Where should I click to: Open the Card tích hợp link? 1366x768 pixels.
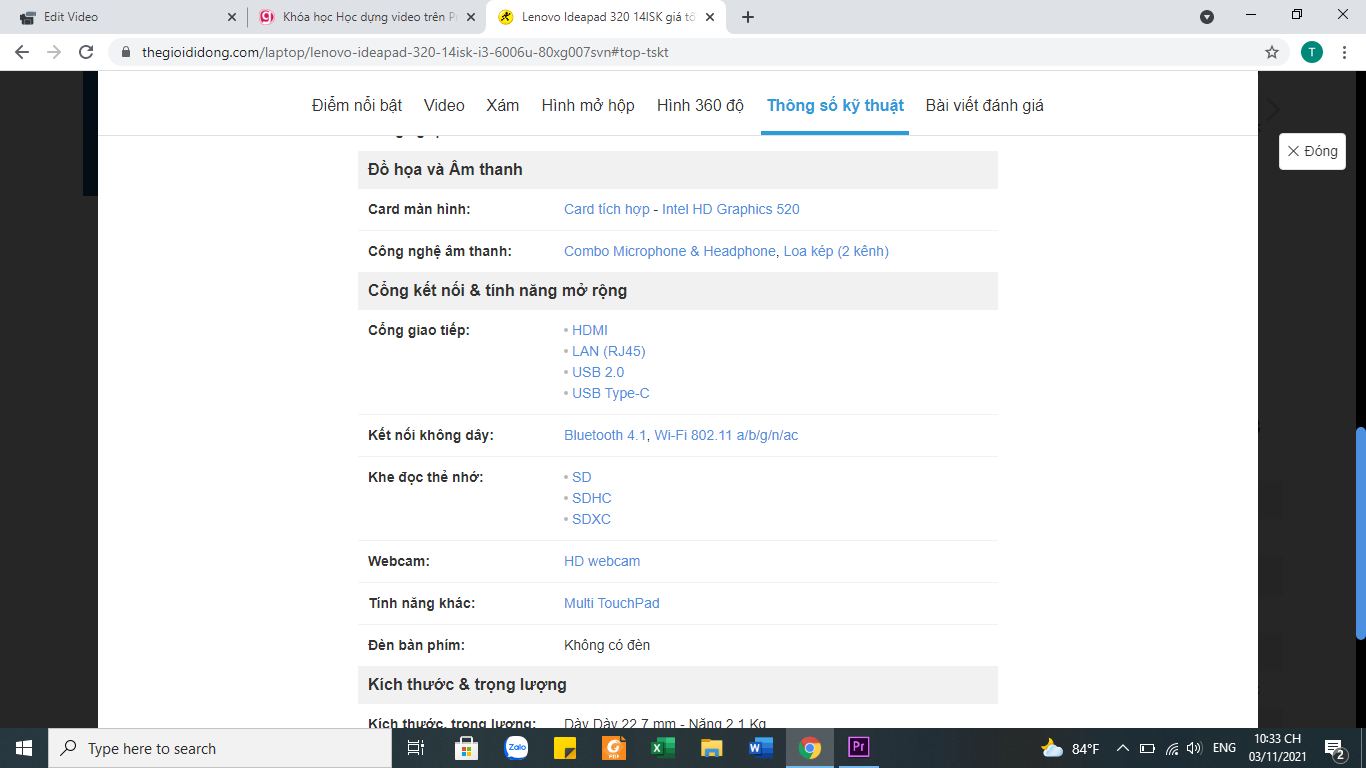(607, 209)
